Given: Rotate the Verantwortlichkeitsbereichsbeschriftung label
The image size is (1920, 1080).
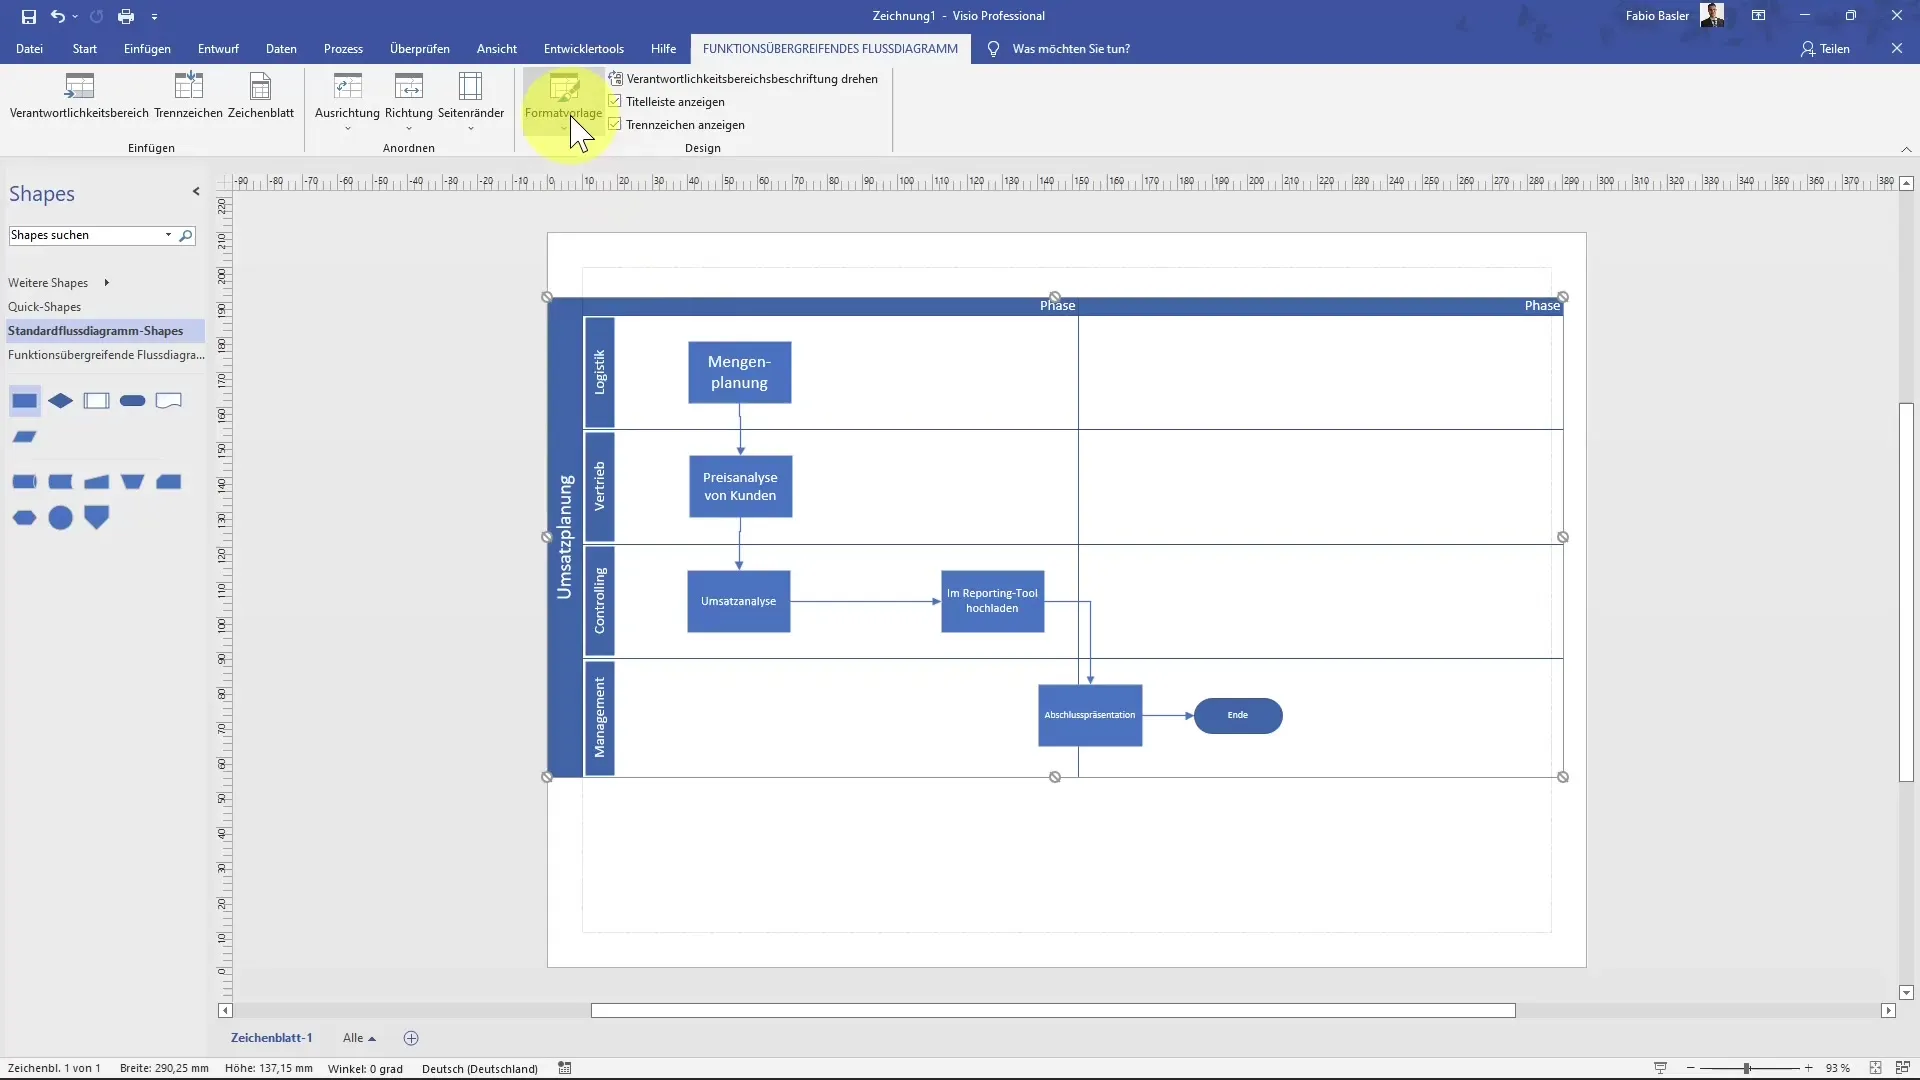Looking at the screenshot, I should 743,79.
